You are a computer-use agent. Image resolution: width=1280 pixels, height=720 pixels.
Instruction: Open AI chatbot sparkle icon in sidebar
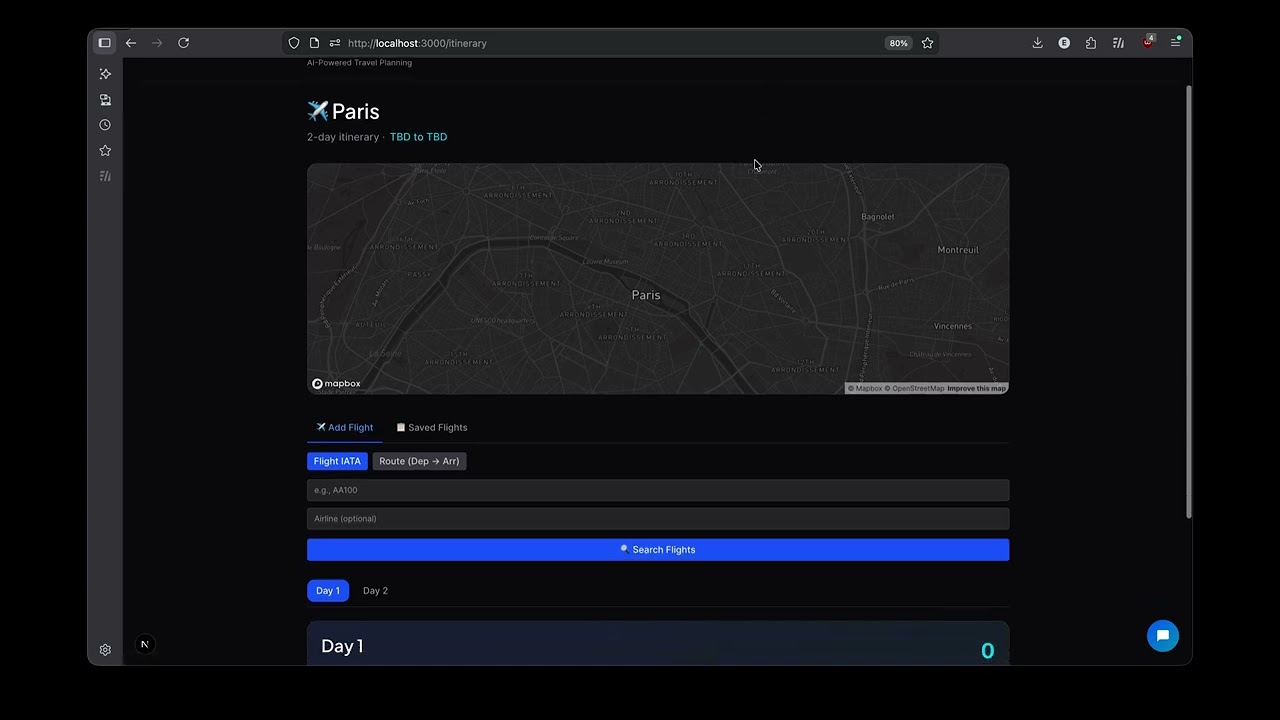tap(105, 74)
